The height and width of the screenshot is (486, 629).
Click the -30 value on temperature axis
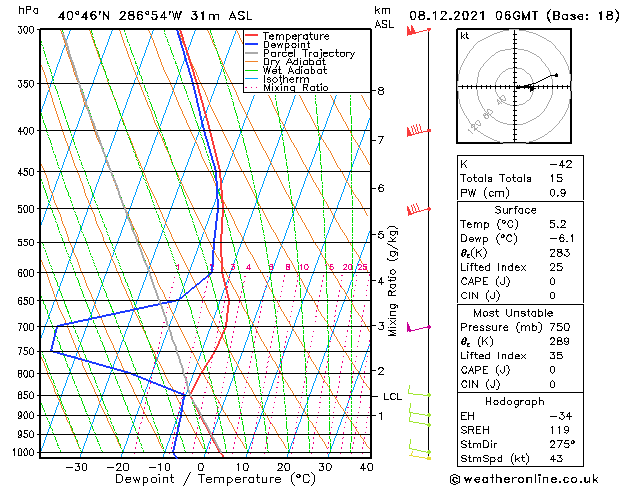coord(76,467)
